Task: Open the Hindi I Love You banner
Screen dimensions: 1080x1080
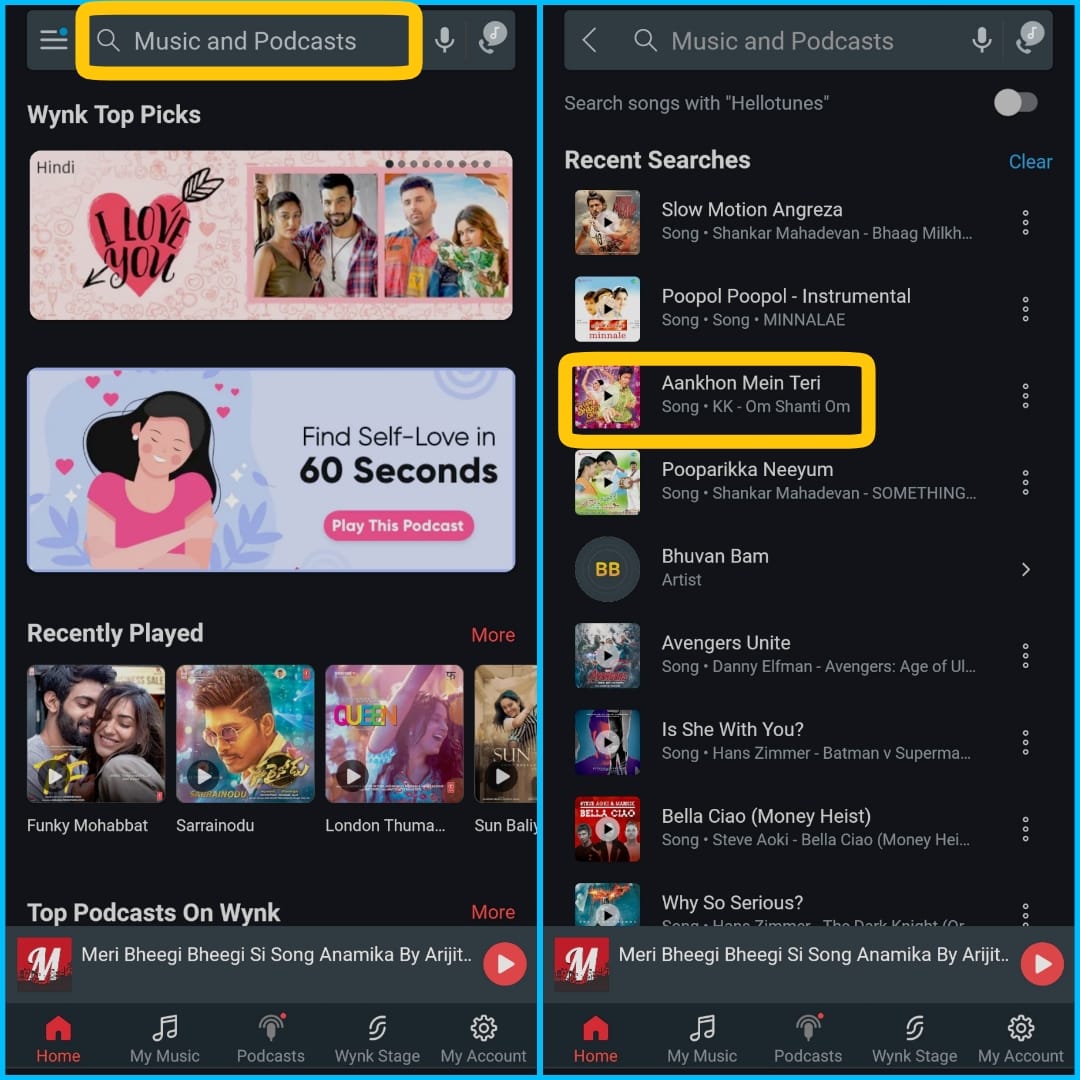Action: point(271,235)
